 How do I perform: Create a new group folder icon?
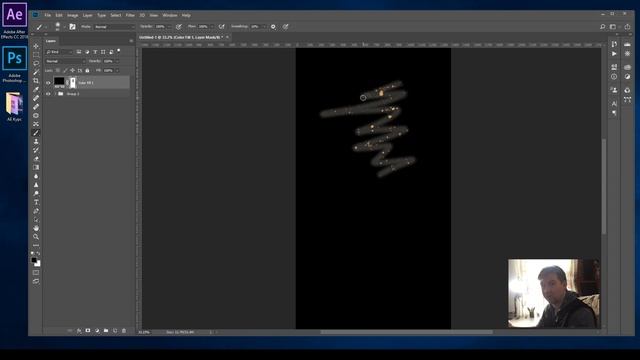point(106,331)
